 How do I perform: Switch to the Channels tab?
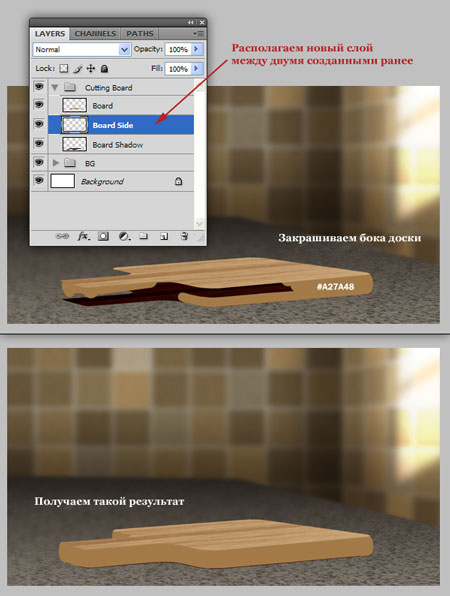point(95,33)
